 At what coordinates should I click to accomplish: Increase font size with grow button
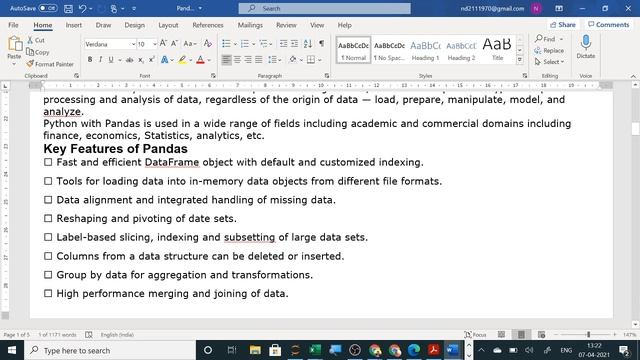[x=163, y=44]
